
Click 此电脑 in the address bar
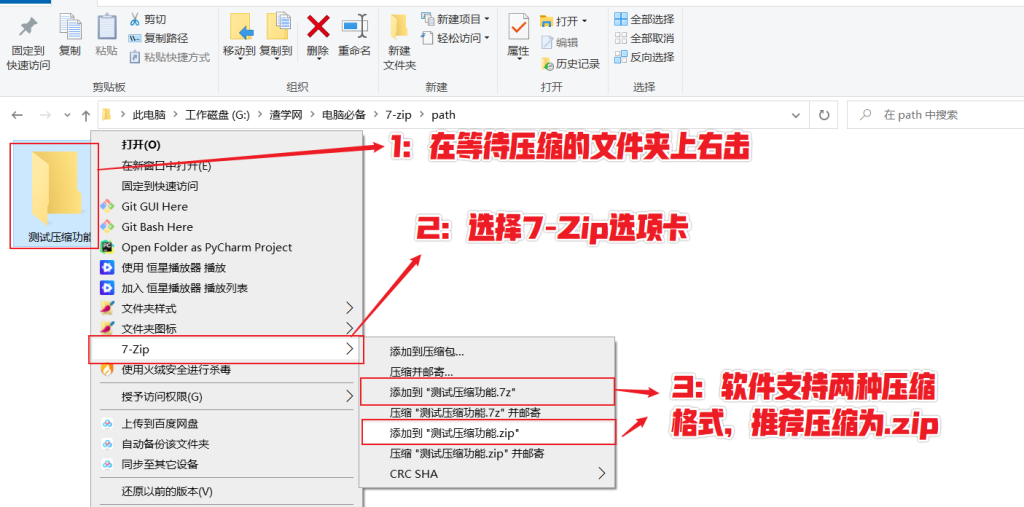click(147, 115)
